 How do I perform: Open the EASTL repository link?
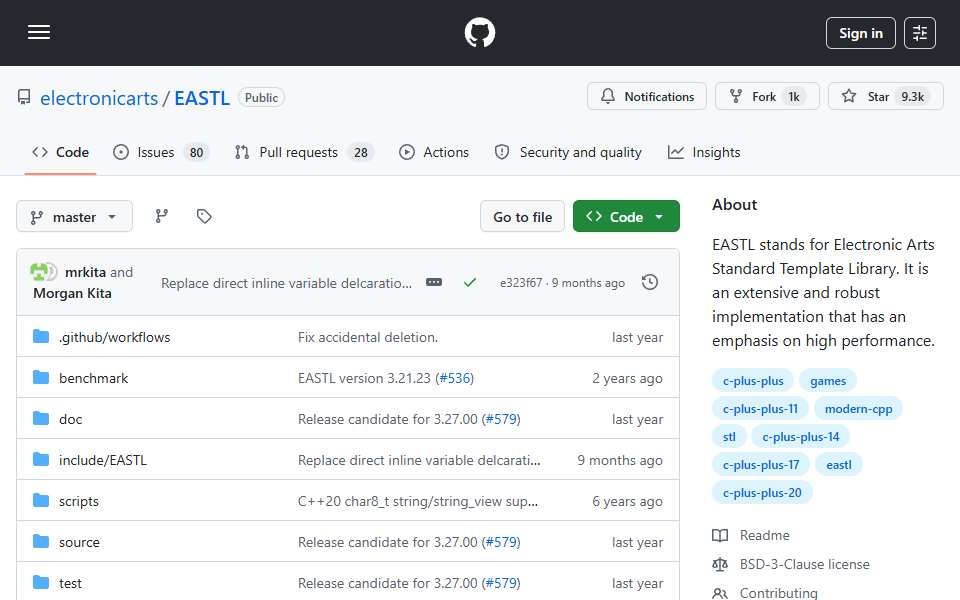(x=201, y=98)
